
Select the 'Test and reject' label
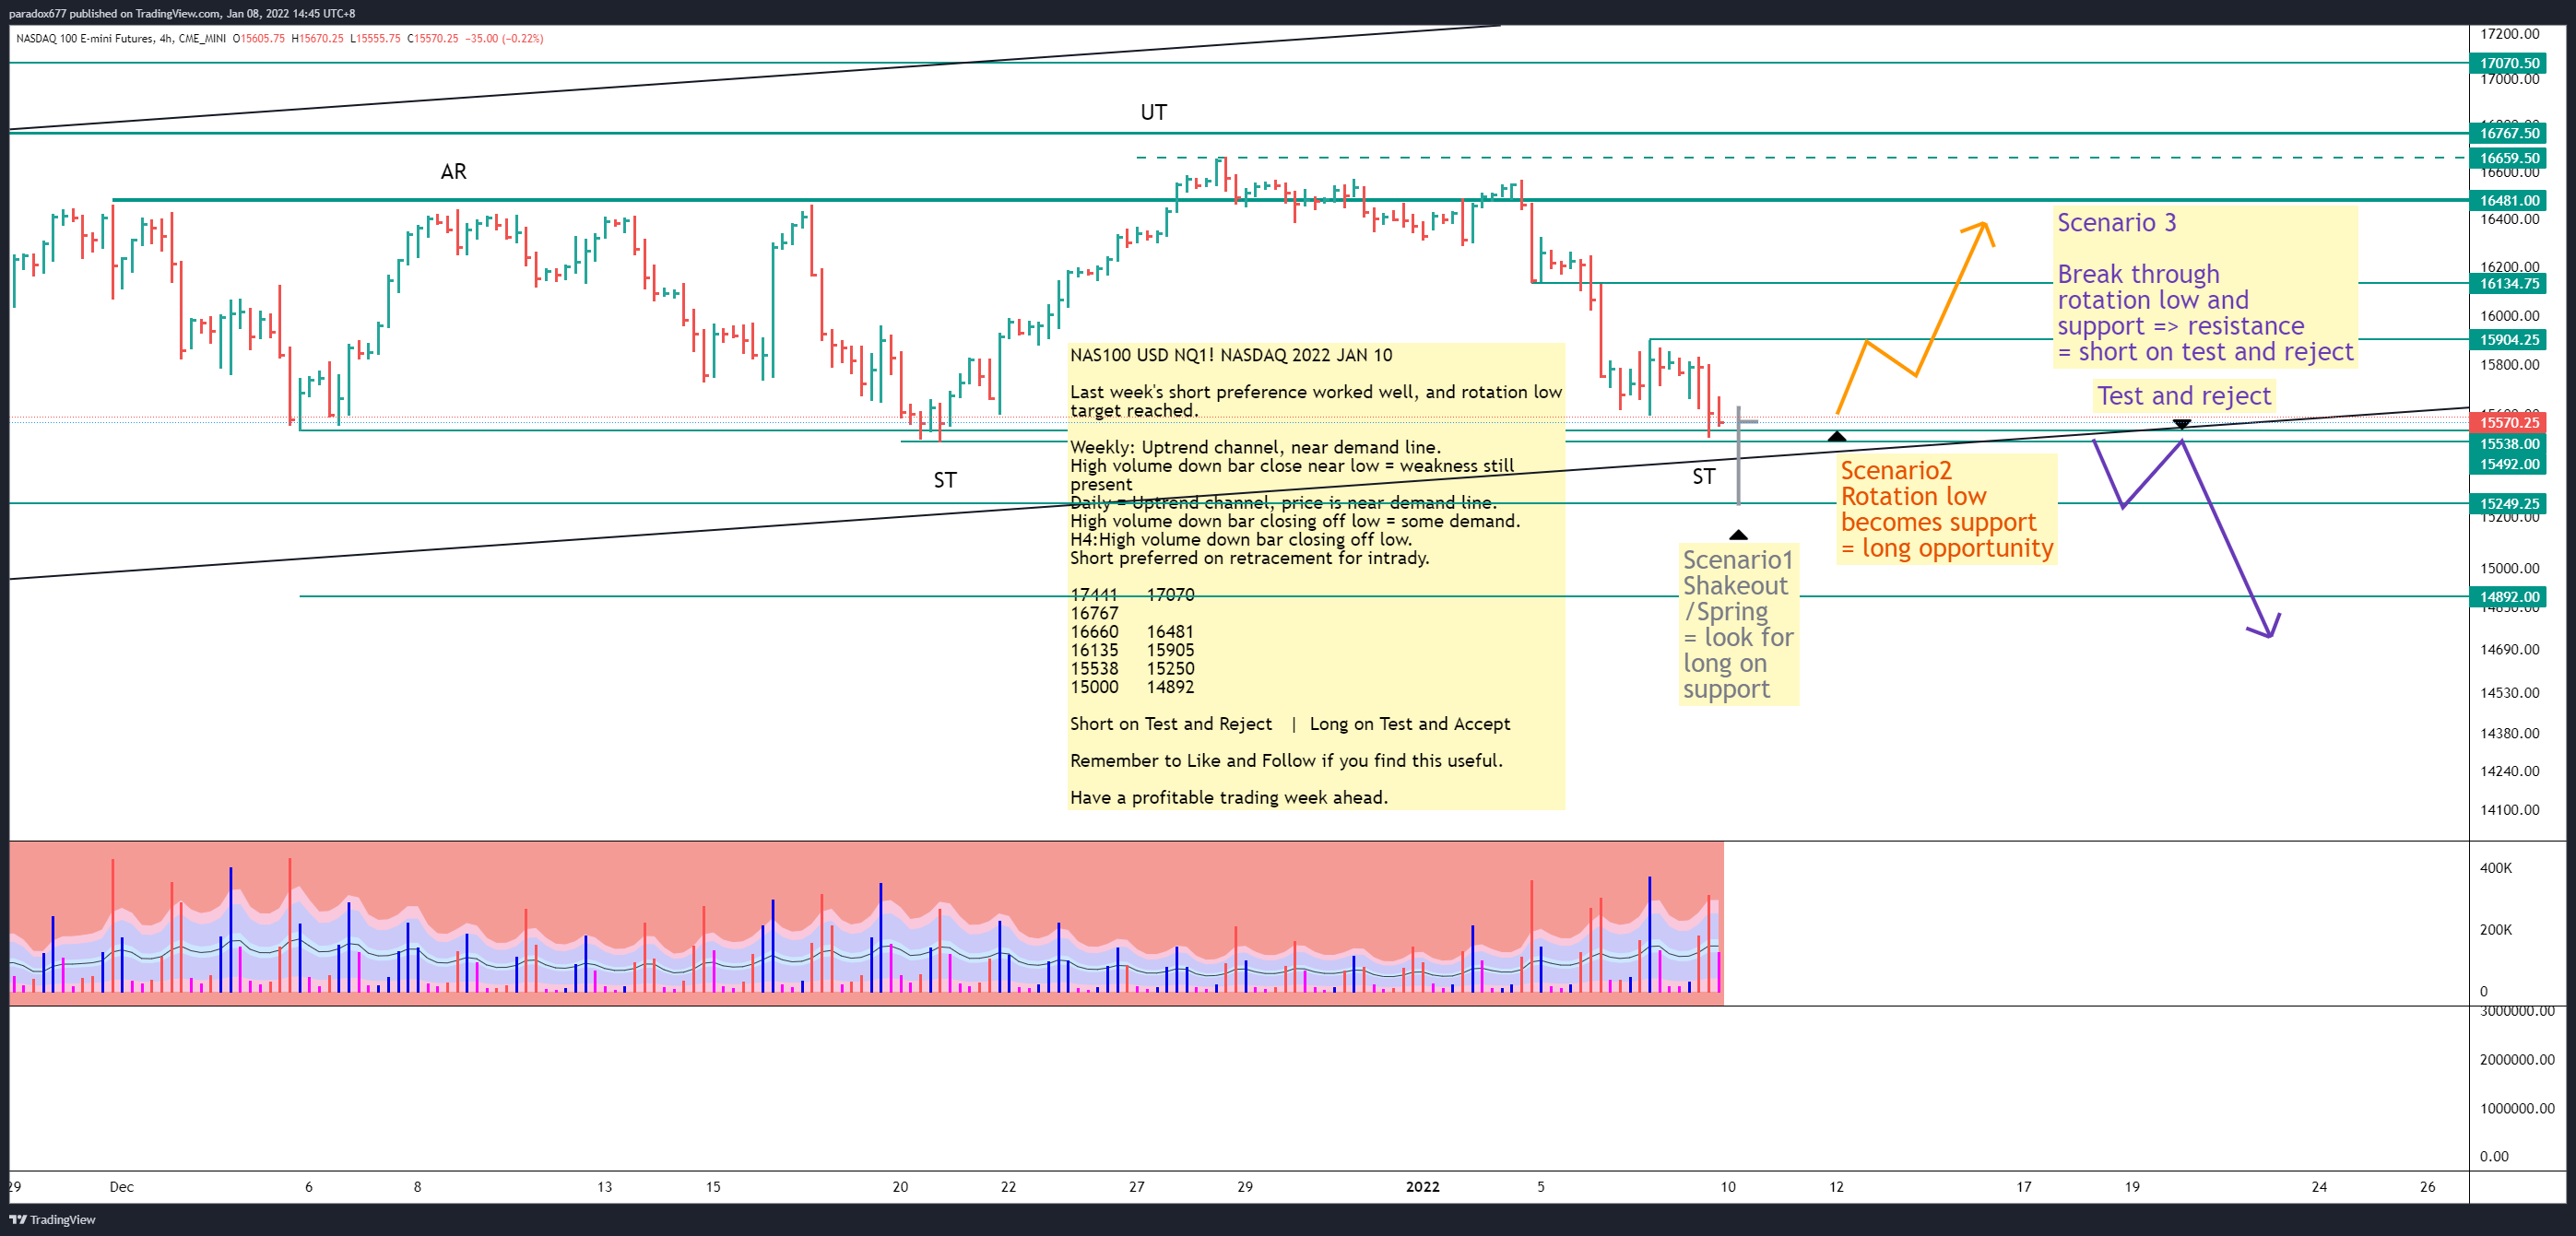(x=2184, y=396)
